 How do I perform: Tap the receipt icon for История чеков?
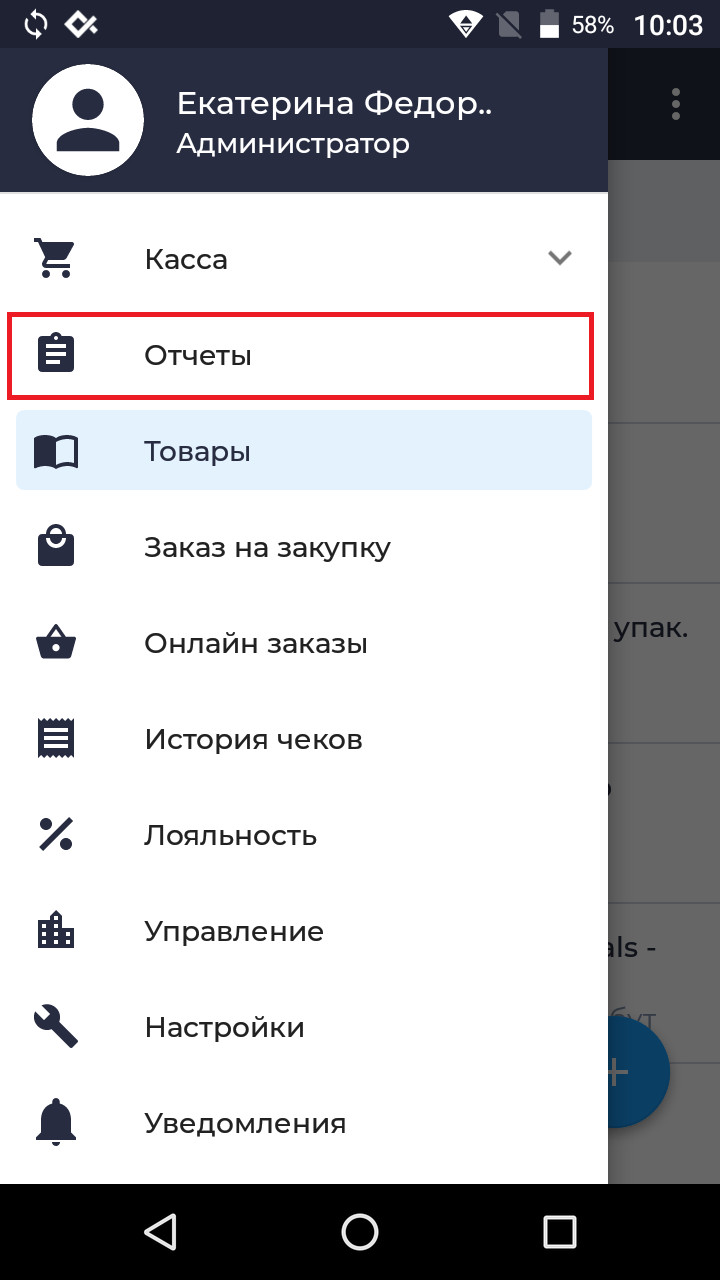[x=56, y=739]
